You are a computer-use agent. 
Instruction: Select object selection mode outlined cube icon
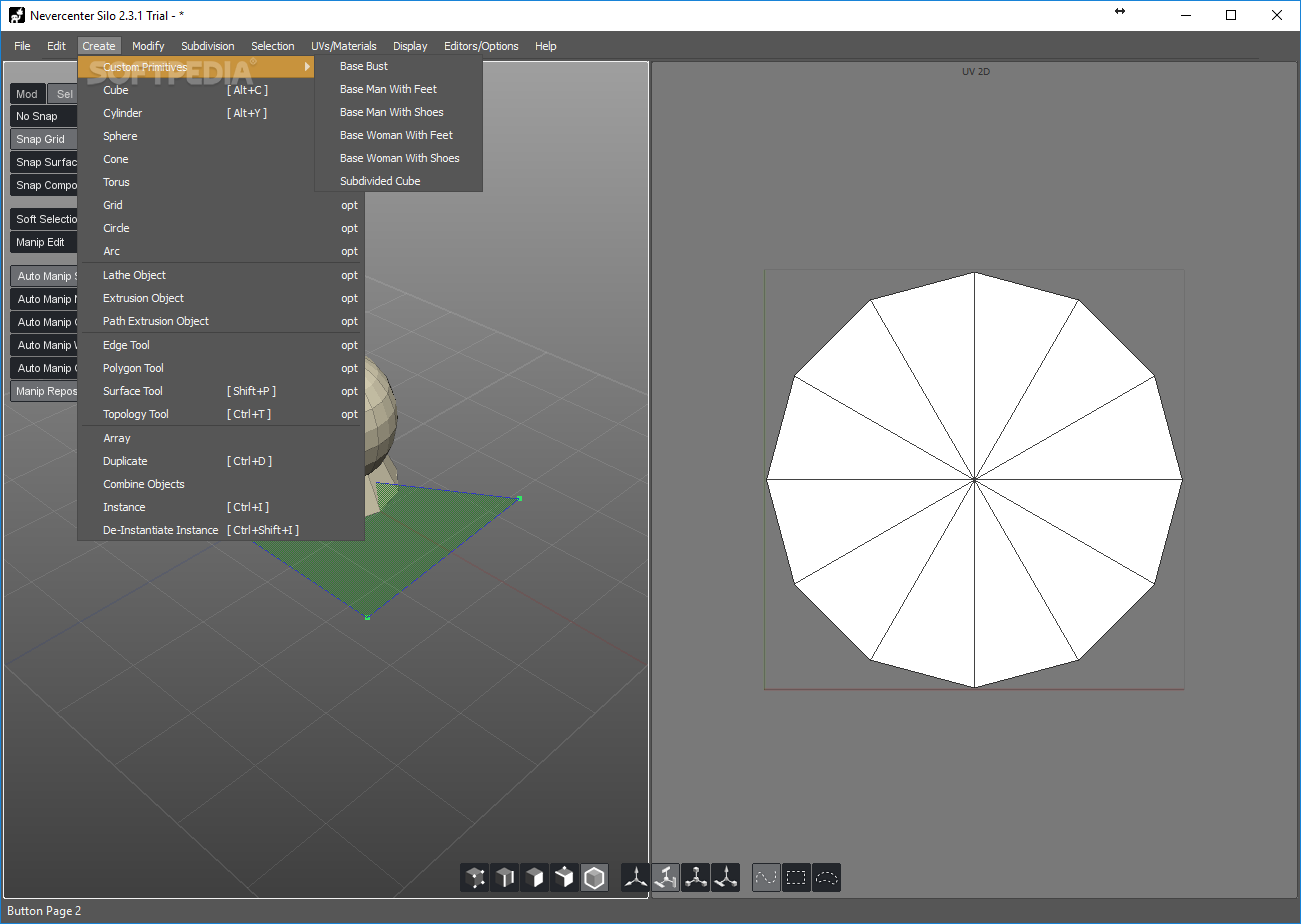[x=595, y=878]
